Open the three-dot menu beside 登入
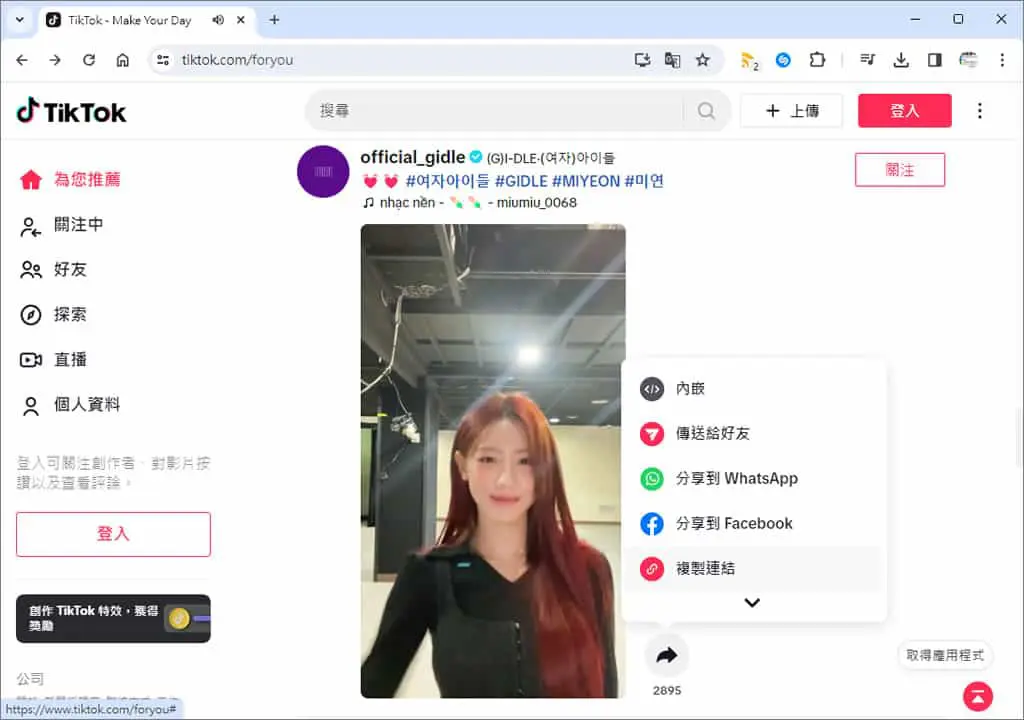The image size is (1024, 720). (979, 110)
